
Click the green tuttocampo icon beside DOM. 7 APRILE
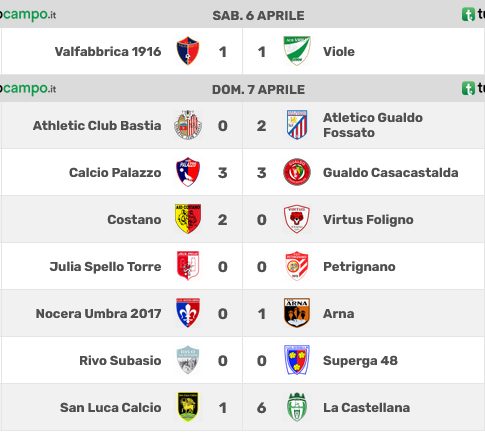pyautogui.click(x=468, y=89)
